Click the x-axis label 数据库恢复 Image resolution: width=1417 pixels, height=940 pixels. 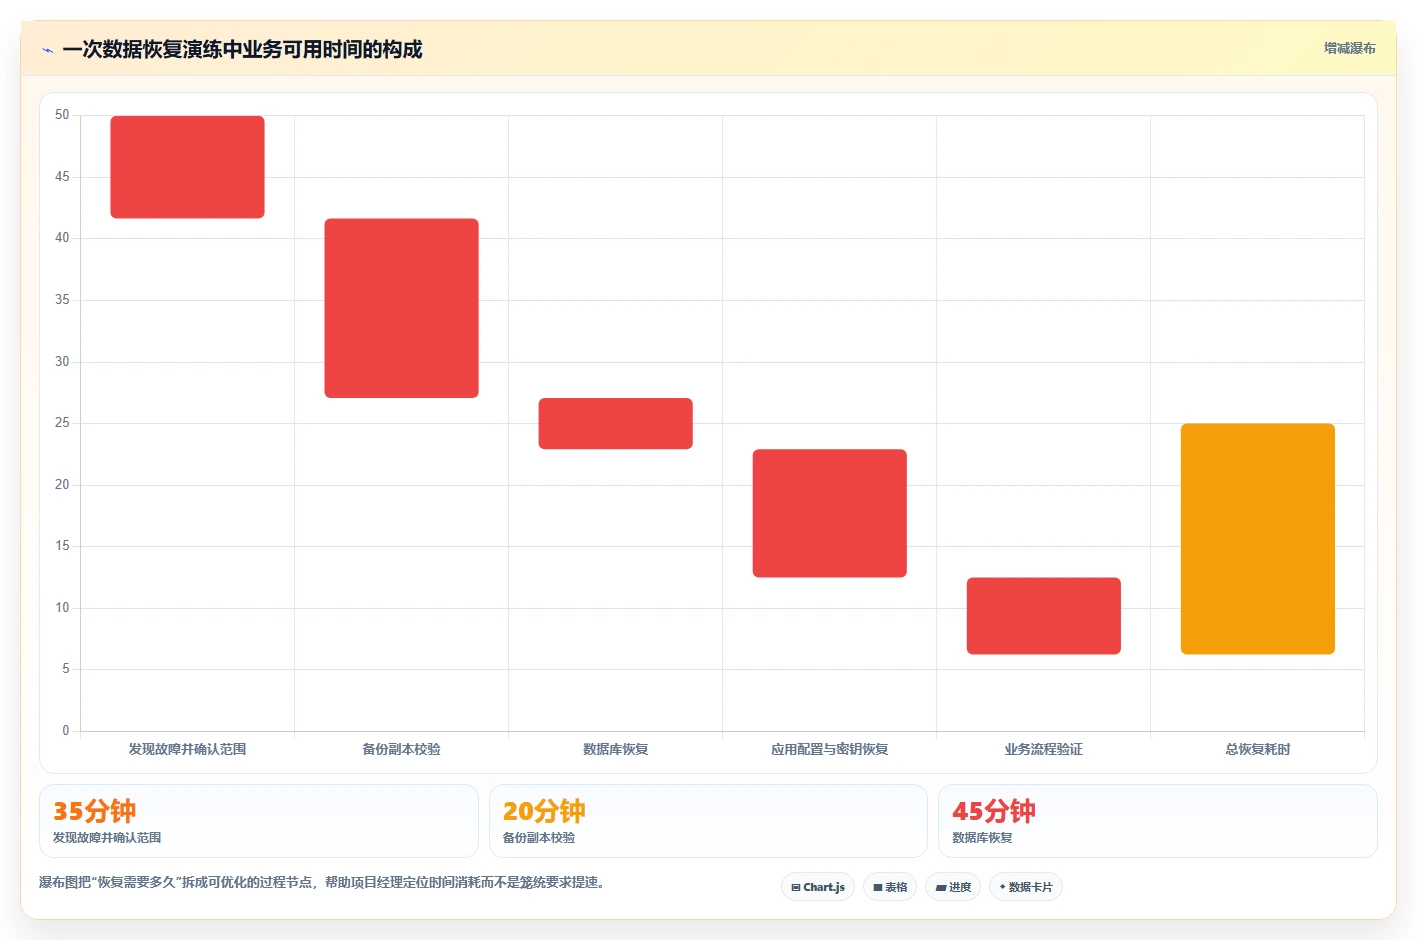click(615, 749)
